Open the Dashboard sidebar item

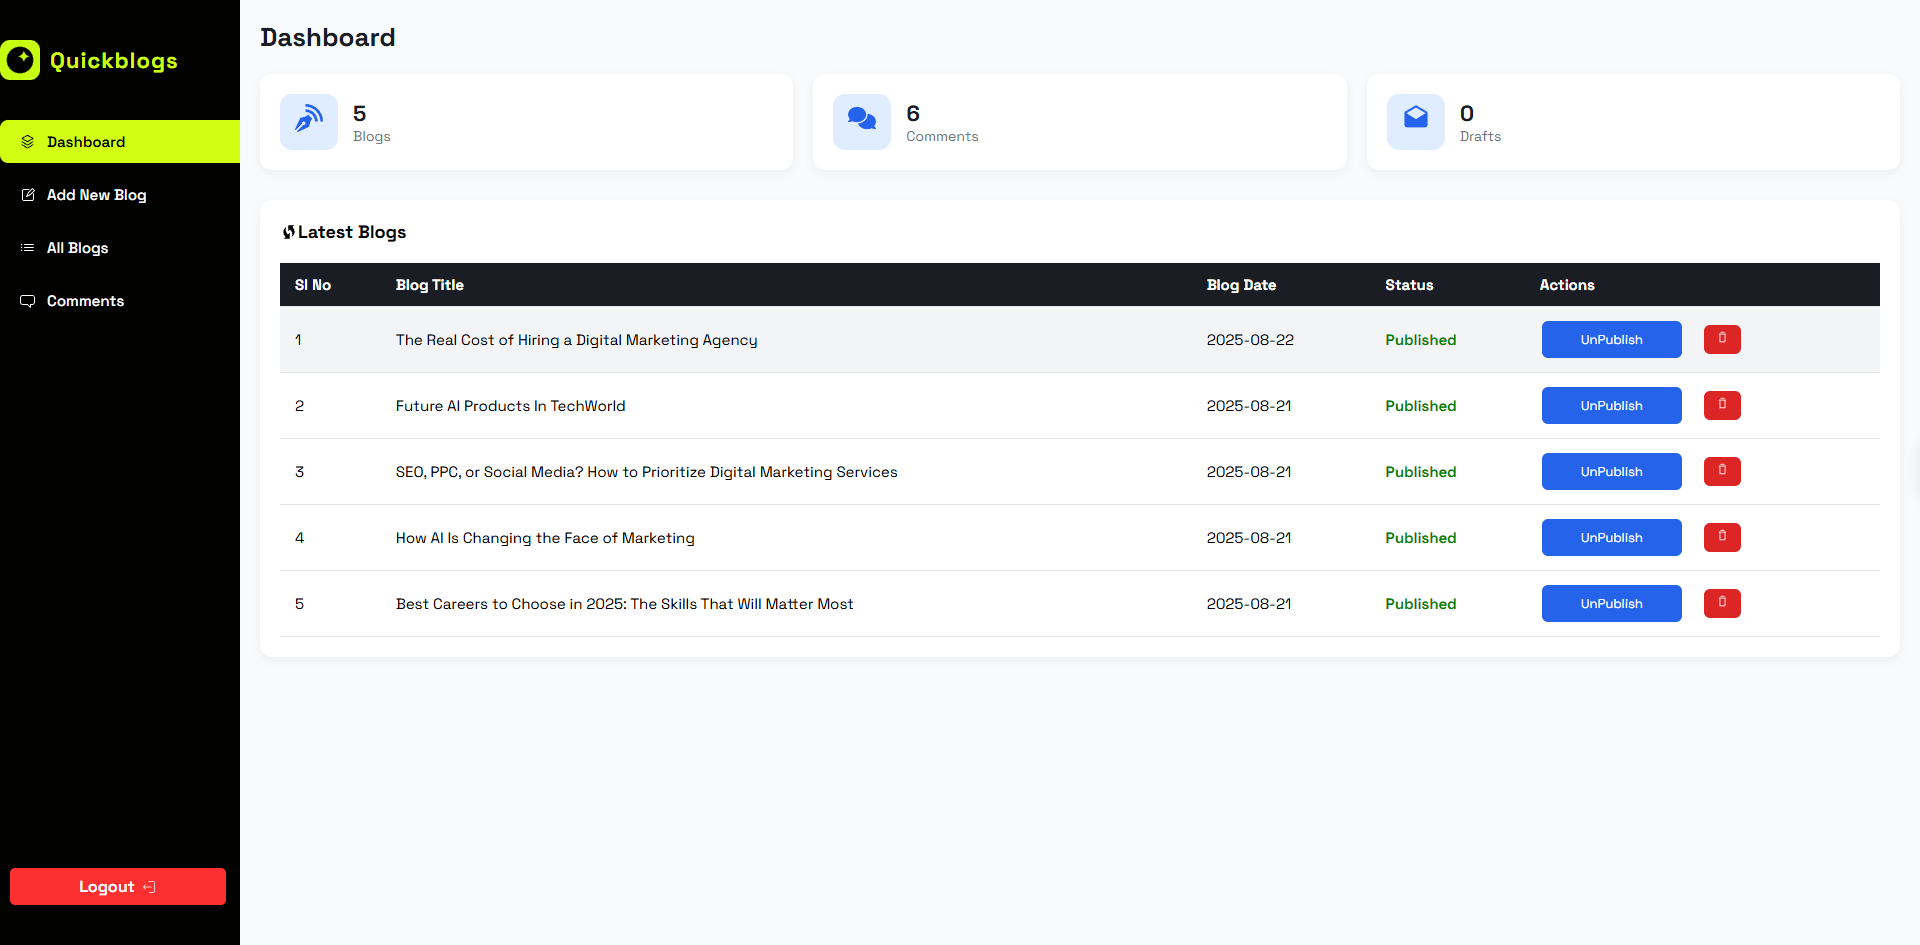click(86, 142)
